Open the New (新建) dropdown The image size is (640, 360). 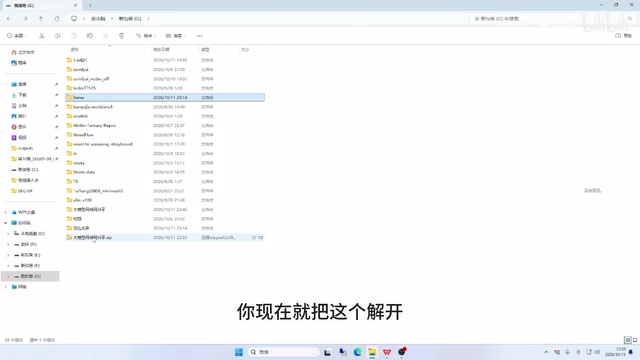pos(17,36)
